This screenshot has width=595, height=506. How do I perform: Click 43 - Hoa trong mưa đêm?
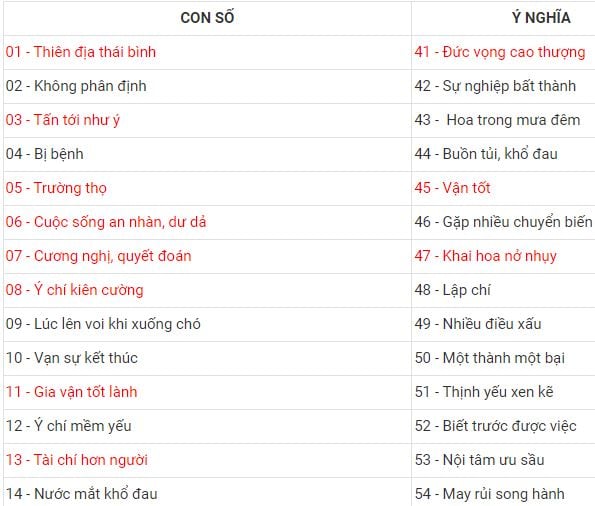(x=497, y=120)
